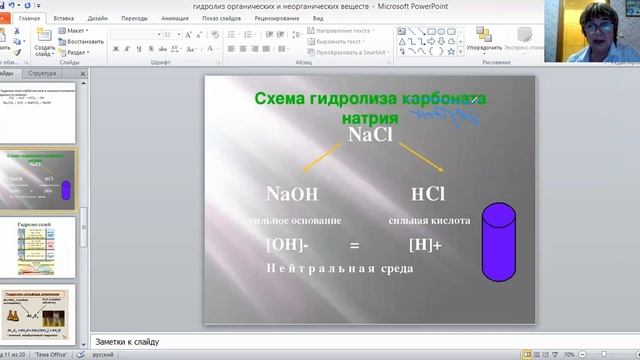Toggle Underline (Ч) formatting
Image resolution: width=640 pixels, height=360 pixels.
[139, 49]
